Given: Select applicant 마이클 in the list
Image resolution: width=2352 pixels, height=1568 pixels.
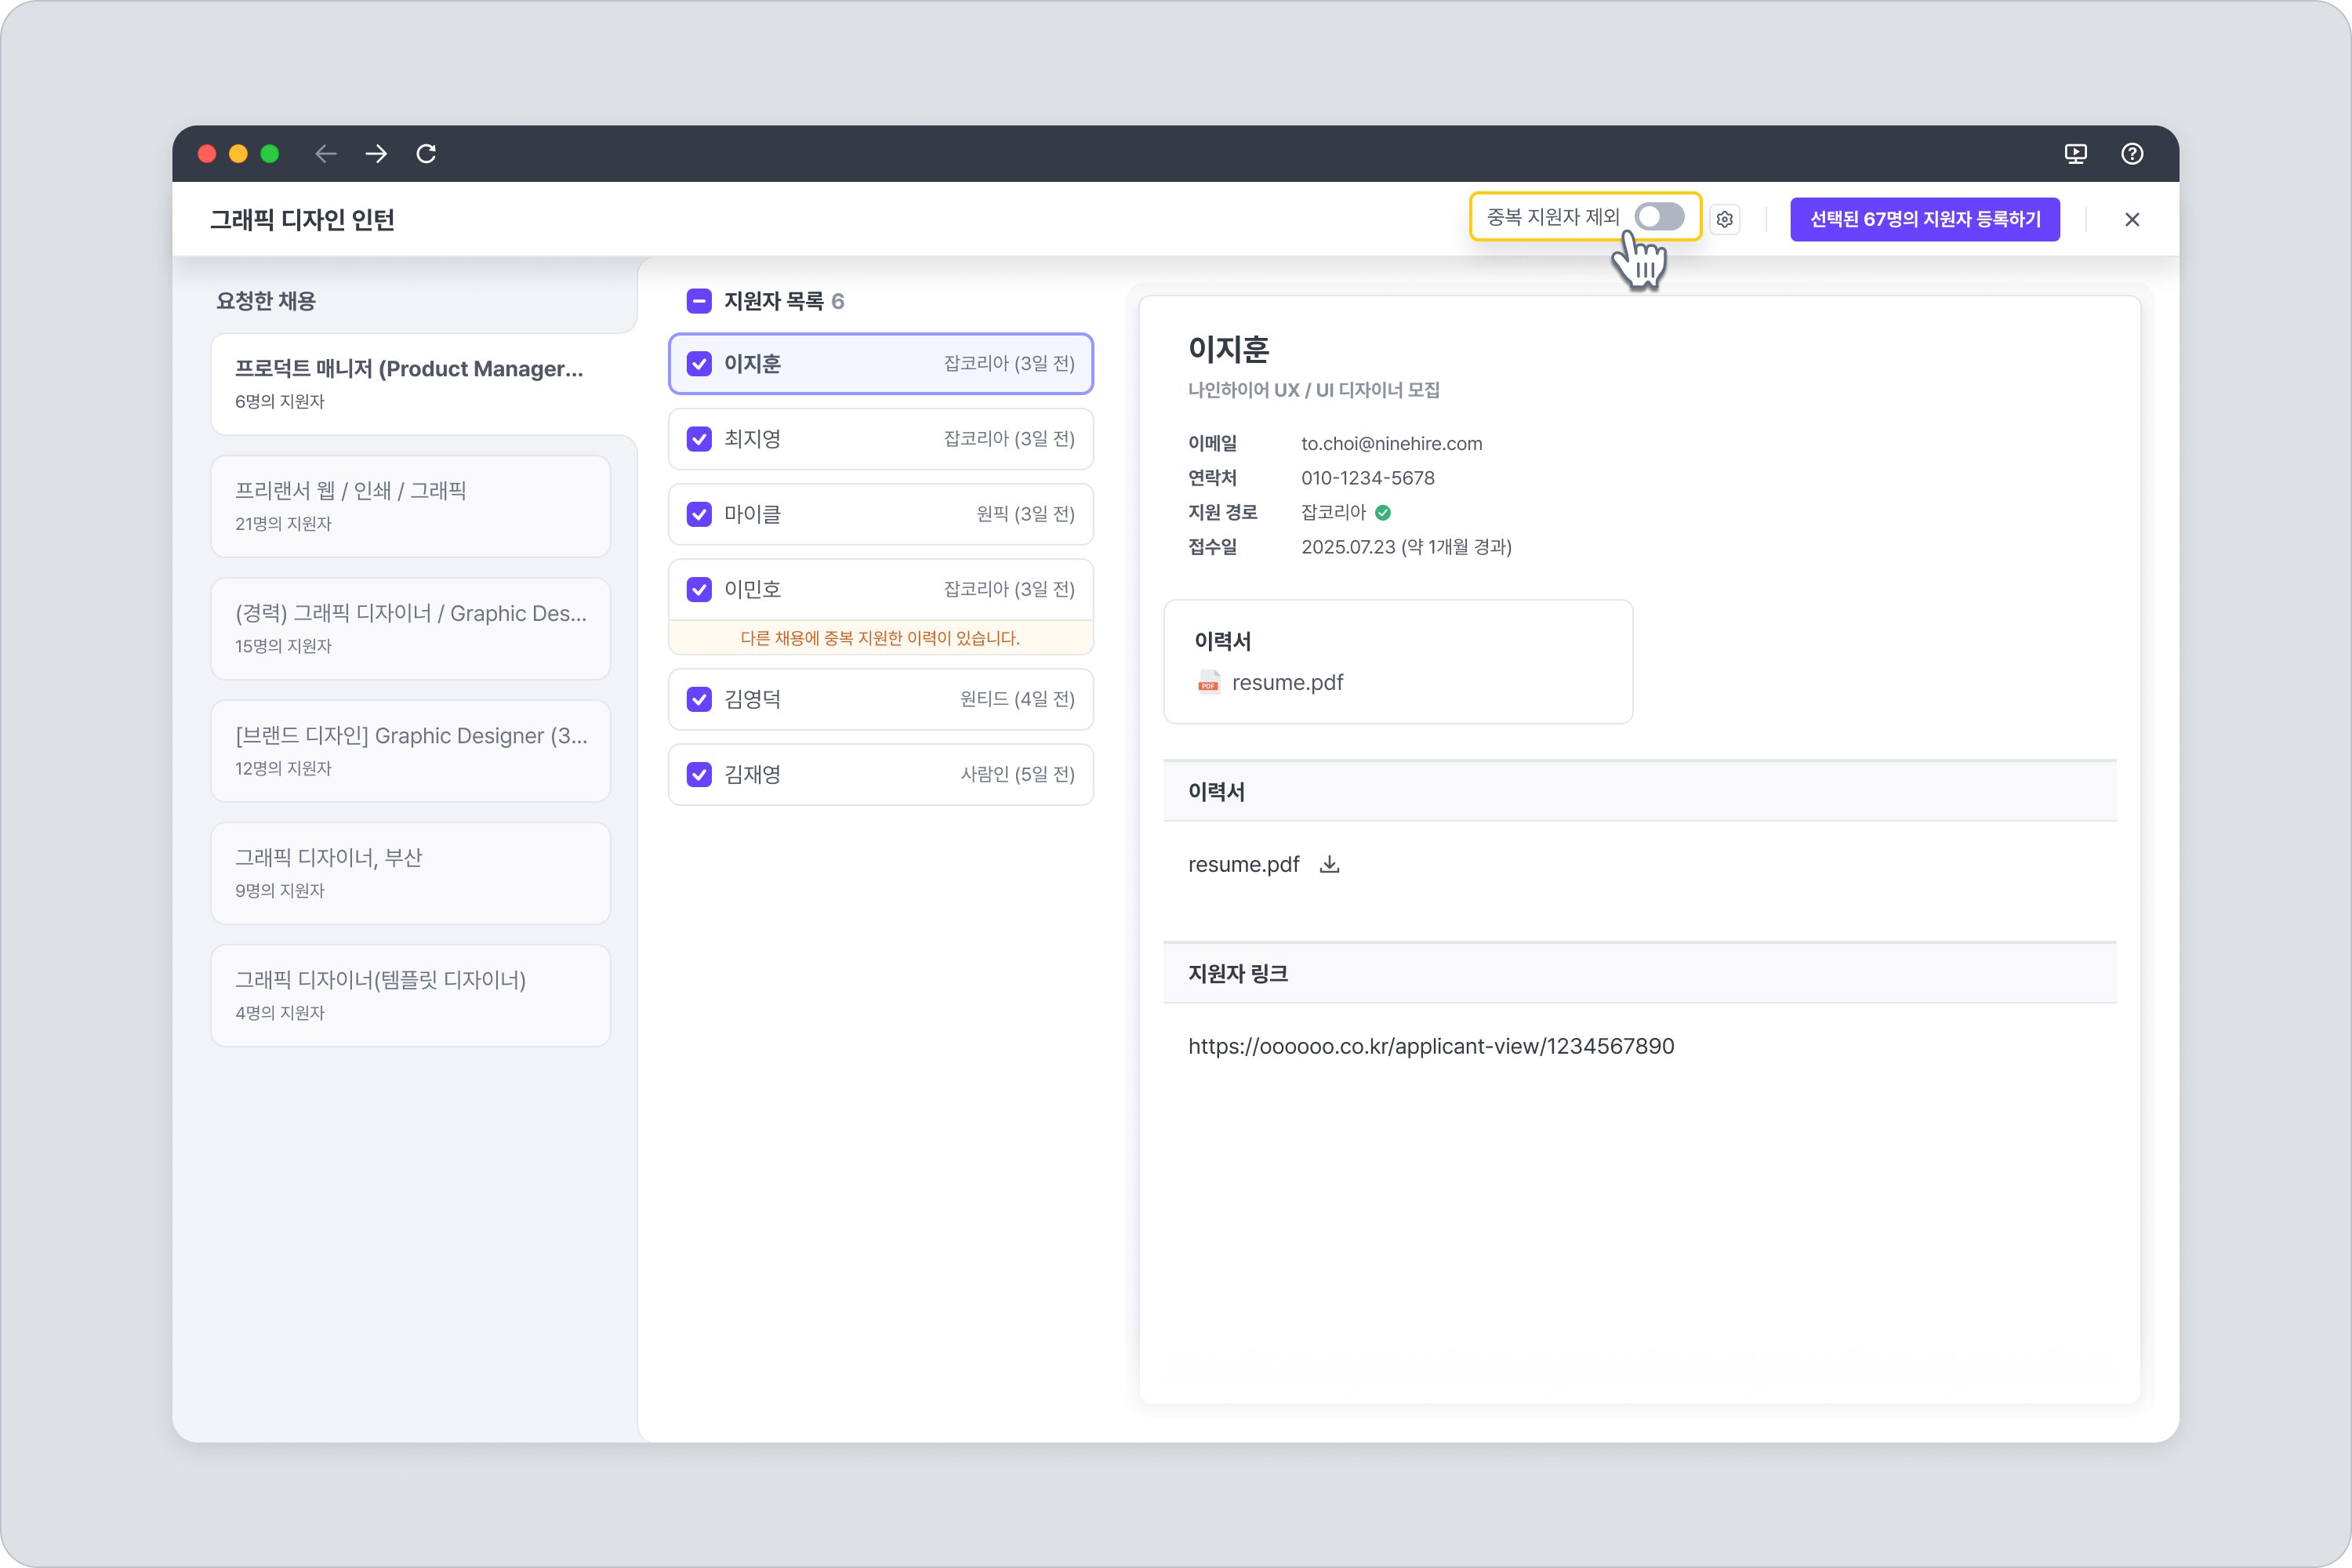Looking at the screenshot, I should click(880, 514).
